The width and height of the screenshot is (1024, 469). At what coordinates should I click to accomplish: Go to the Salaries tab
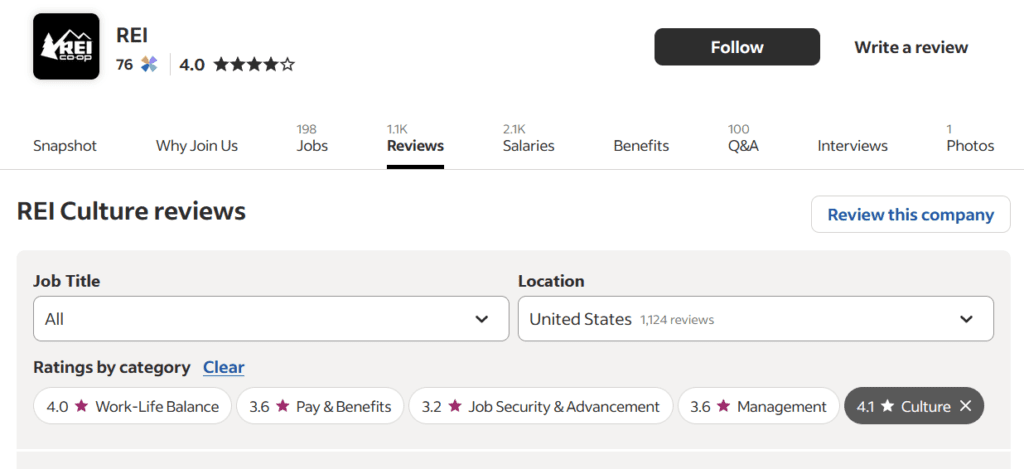(x=528, y=138)
